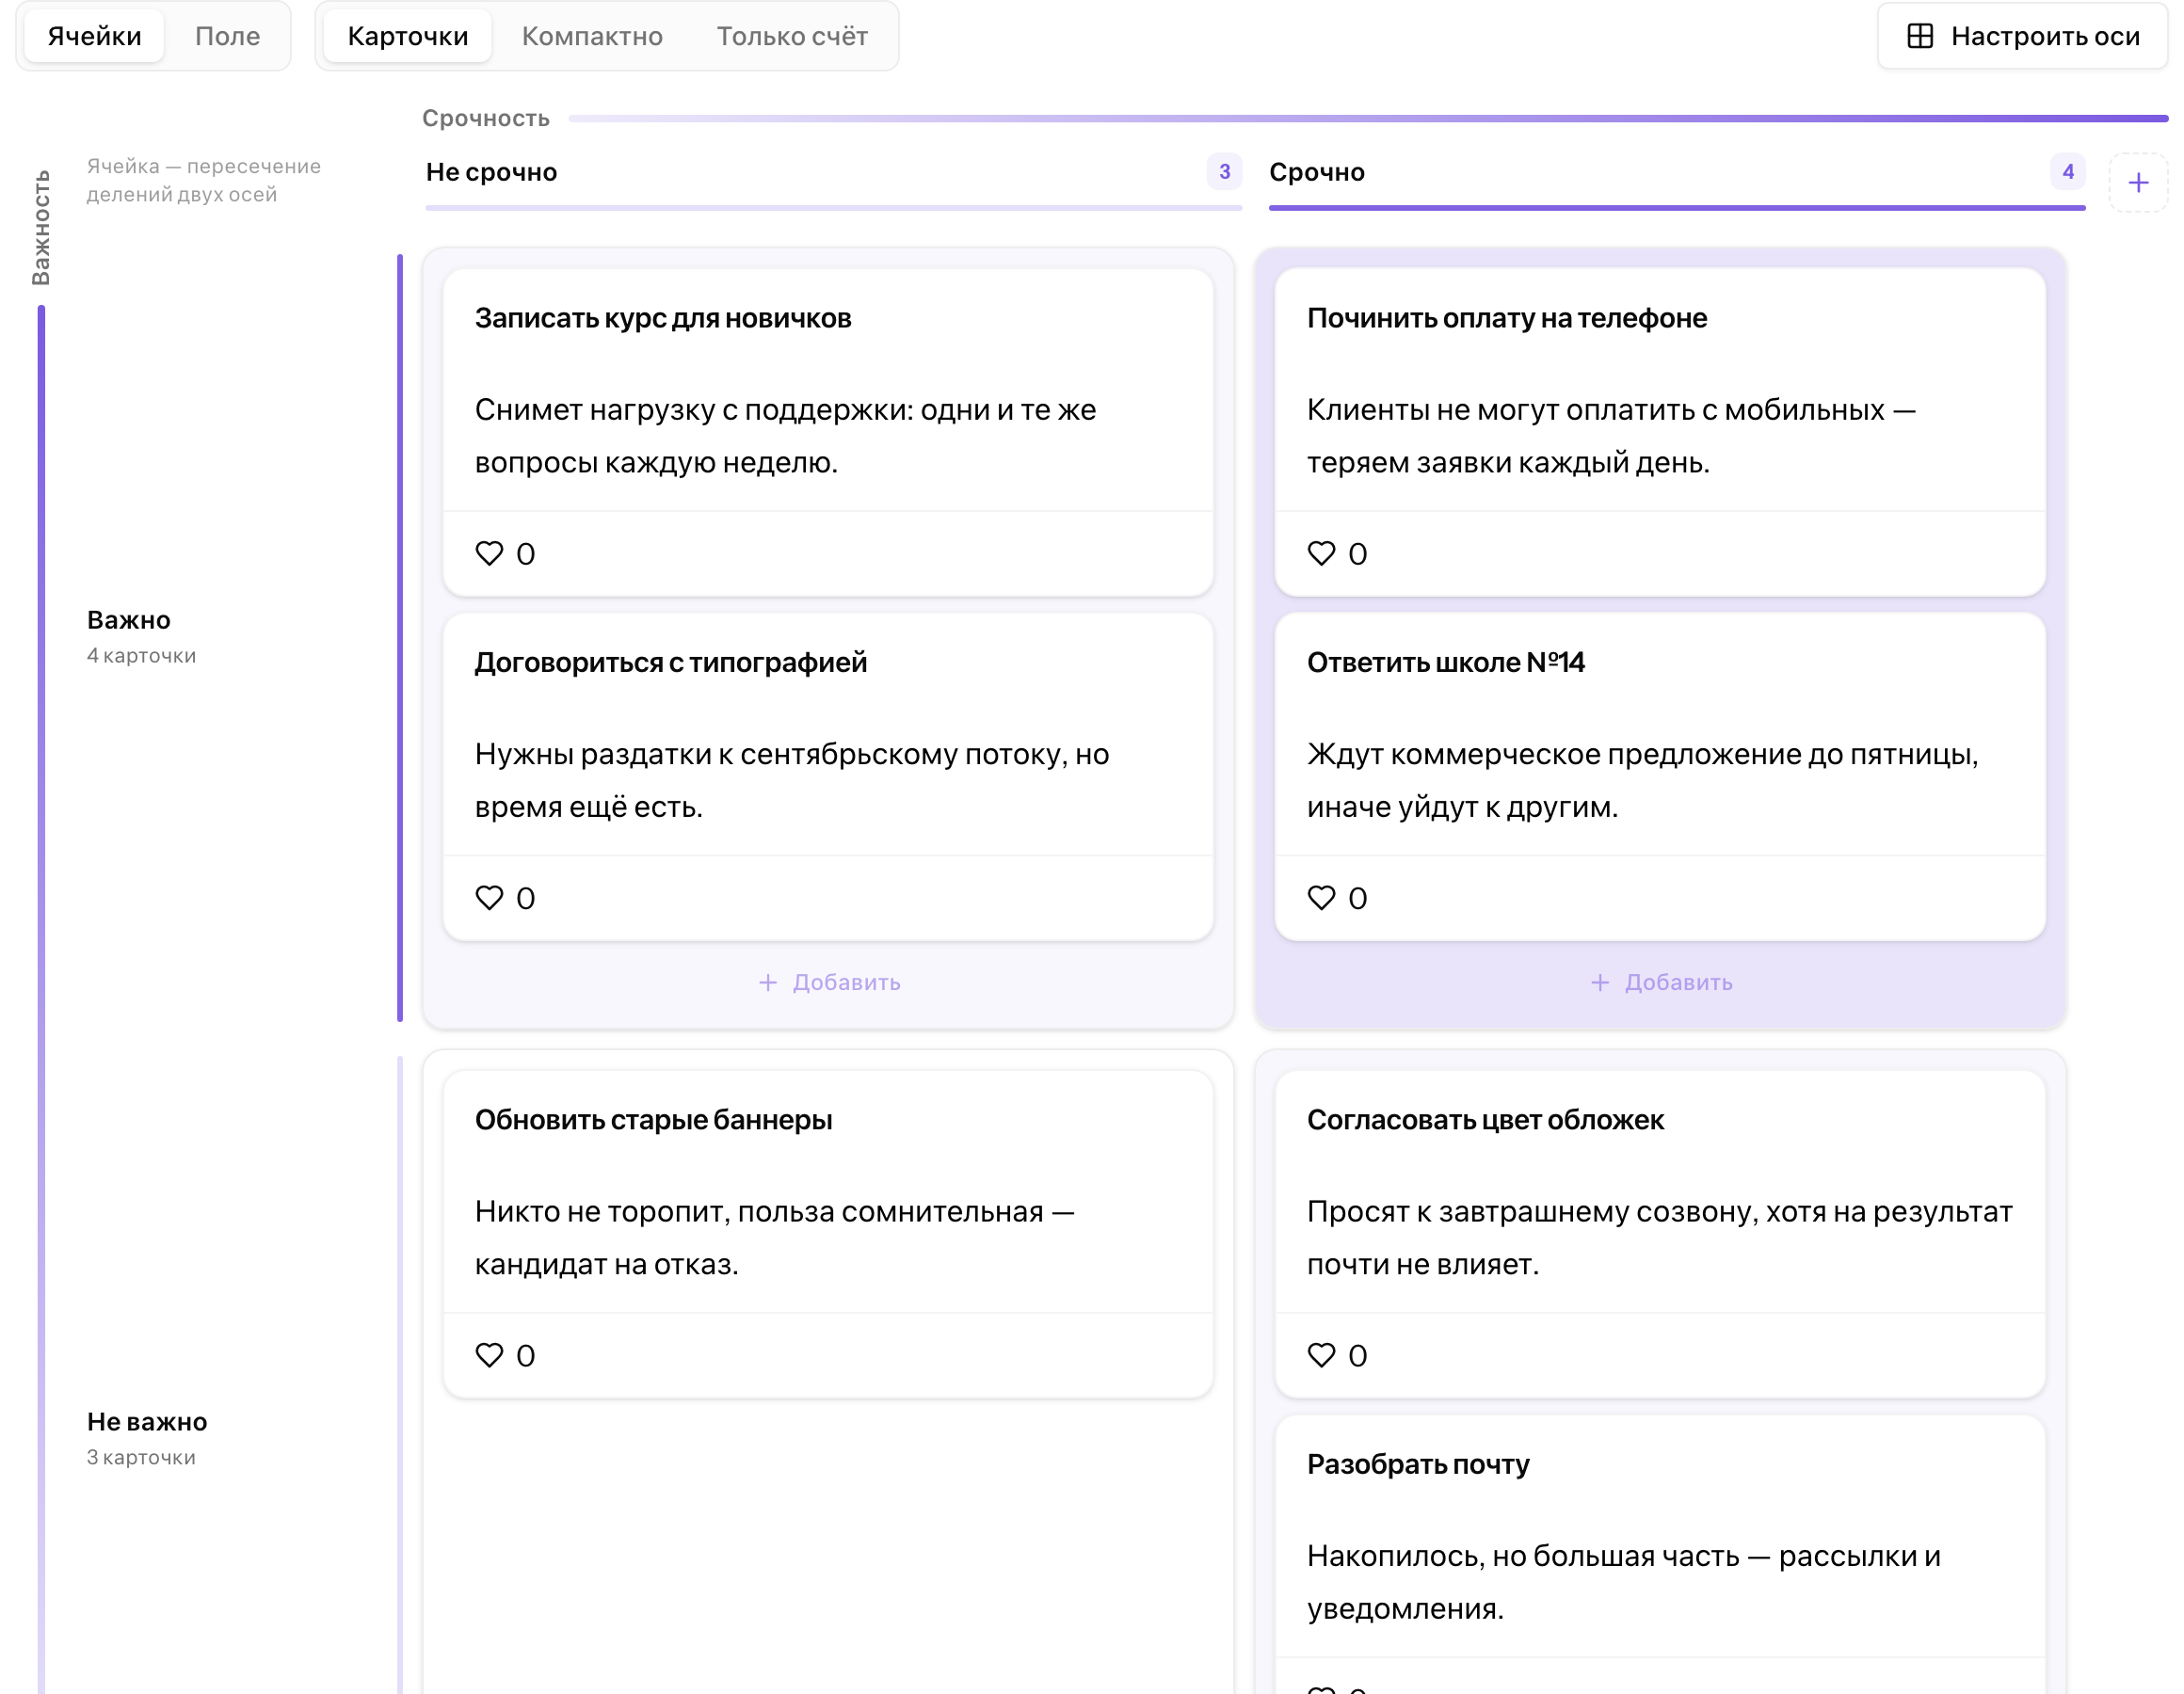Click the count badge 4 of Срочно
2184x1694 pixels.
tap(2068, 172)
